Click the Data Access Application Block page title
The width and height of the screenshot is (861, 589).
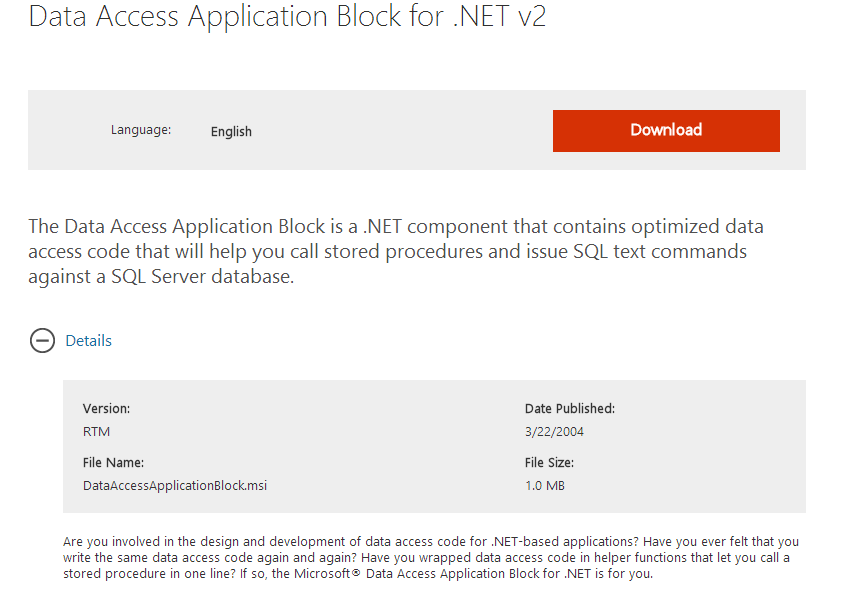click(x=287, y=16)
